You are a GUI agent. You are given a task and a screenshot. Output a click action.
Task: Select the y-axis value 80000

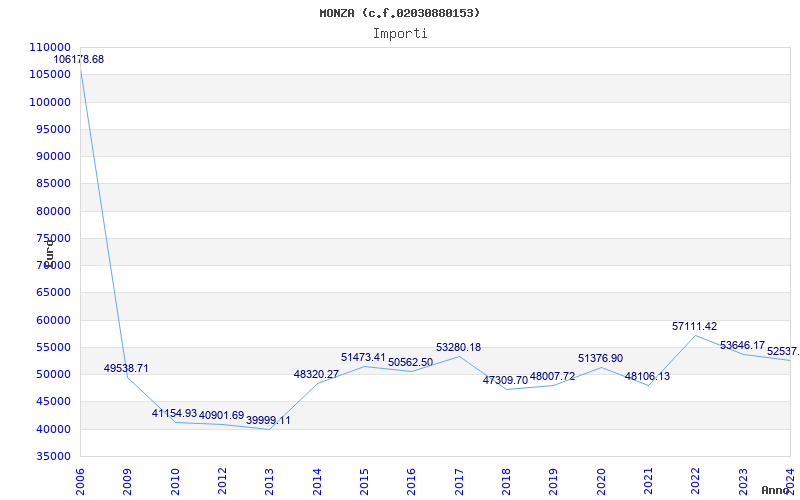[x=53, y=211]
